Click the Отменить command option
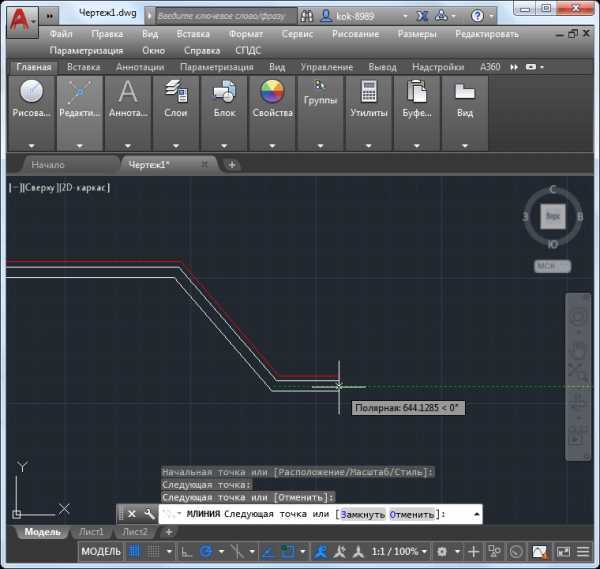600x569 pixels. [412, 514]
